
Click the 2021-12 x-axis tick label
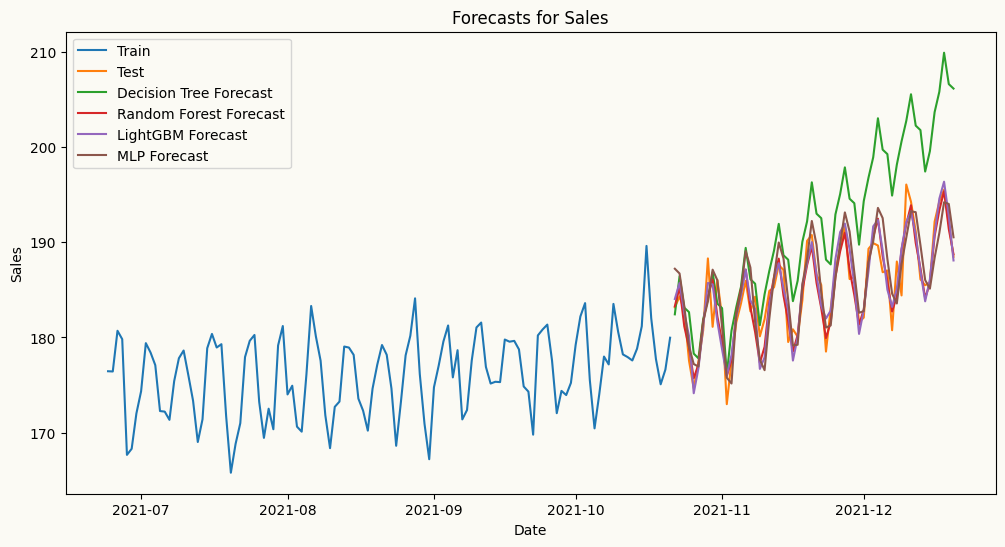pos(864,509)
